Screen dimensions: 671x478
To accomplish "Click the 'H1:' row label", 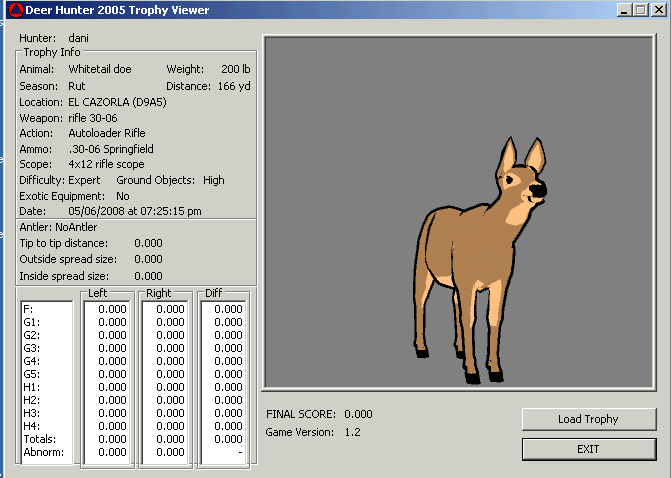I will [32, 387].
